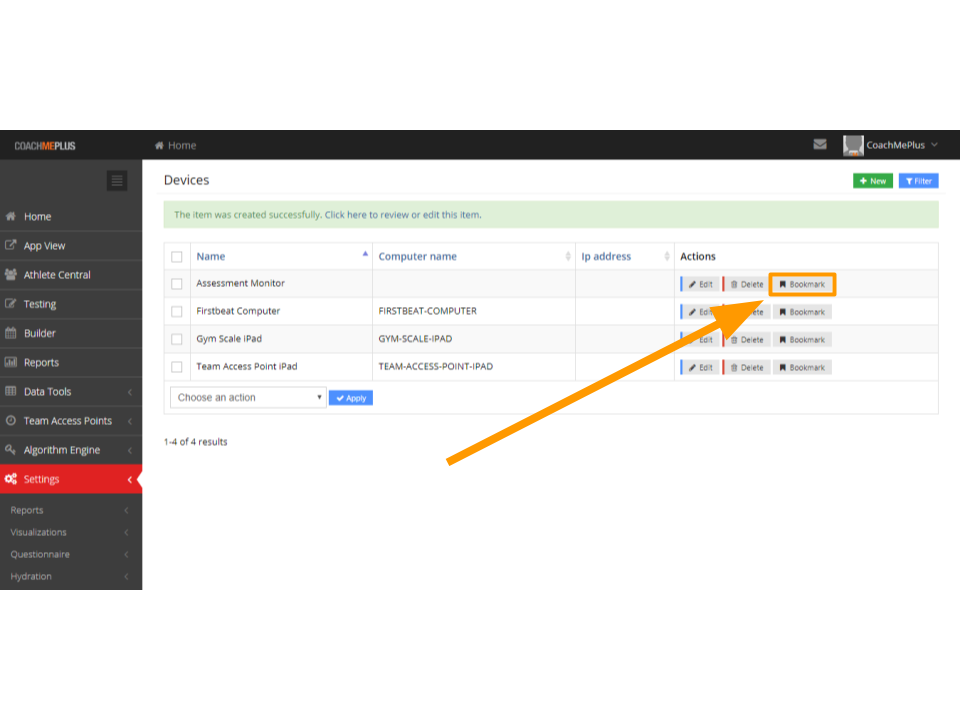Sort the Ip address column
960x720 pixels.
pyautogui.click(x=667, y=257)
